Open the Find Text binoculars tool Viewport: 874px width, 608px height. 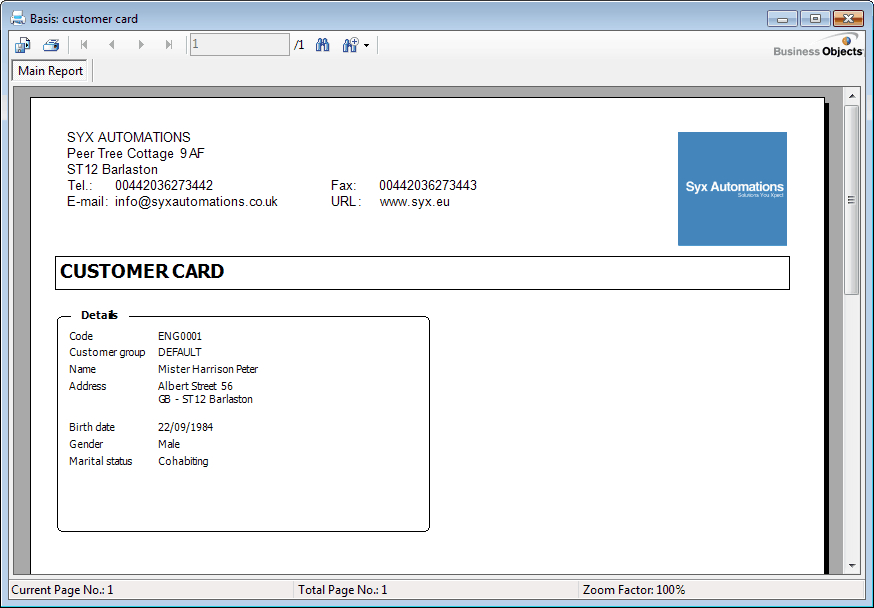323,45
